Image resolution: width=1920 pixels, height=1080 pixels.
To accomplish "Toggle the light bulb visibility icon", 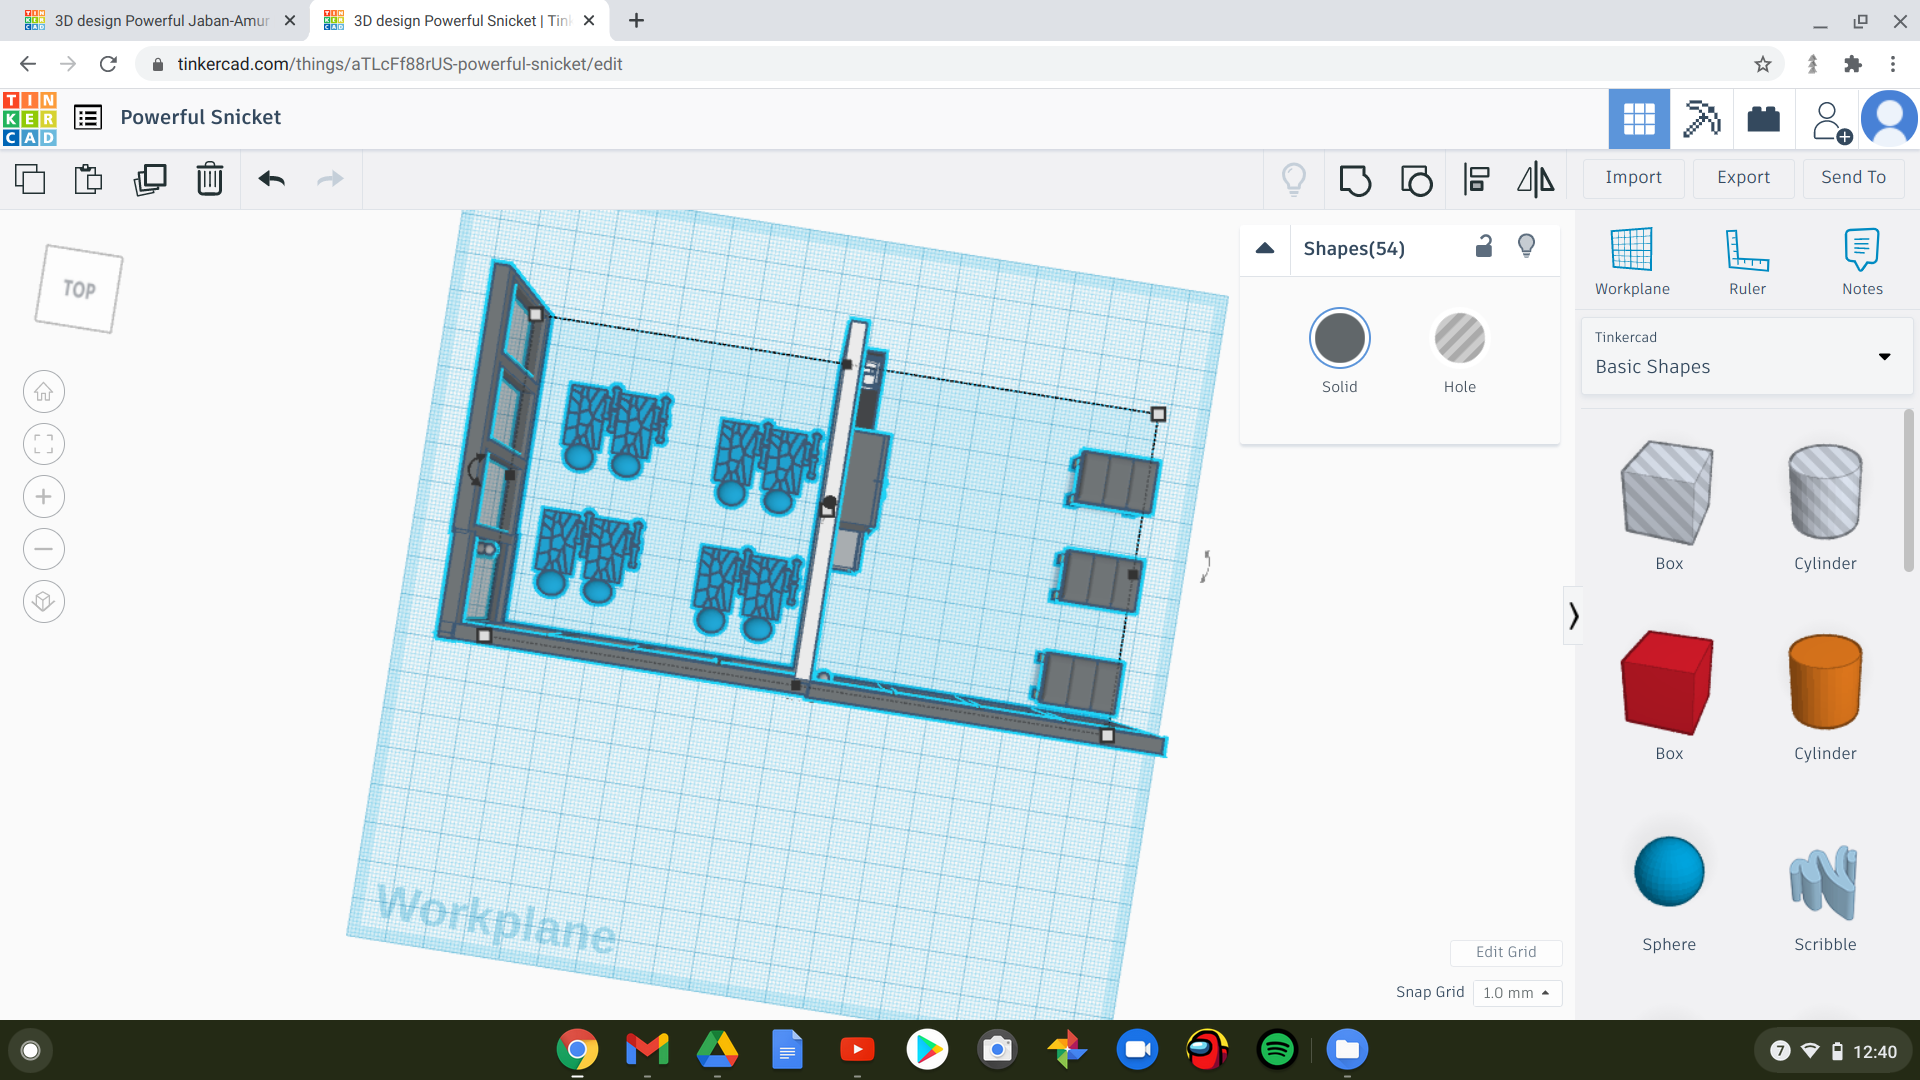I will tap(1527, 248).
